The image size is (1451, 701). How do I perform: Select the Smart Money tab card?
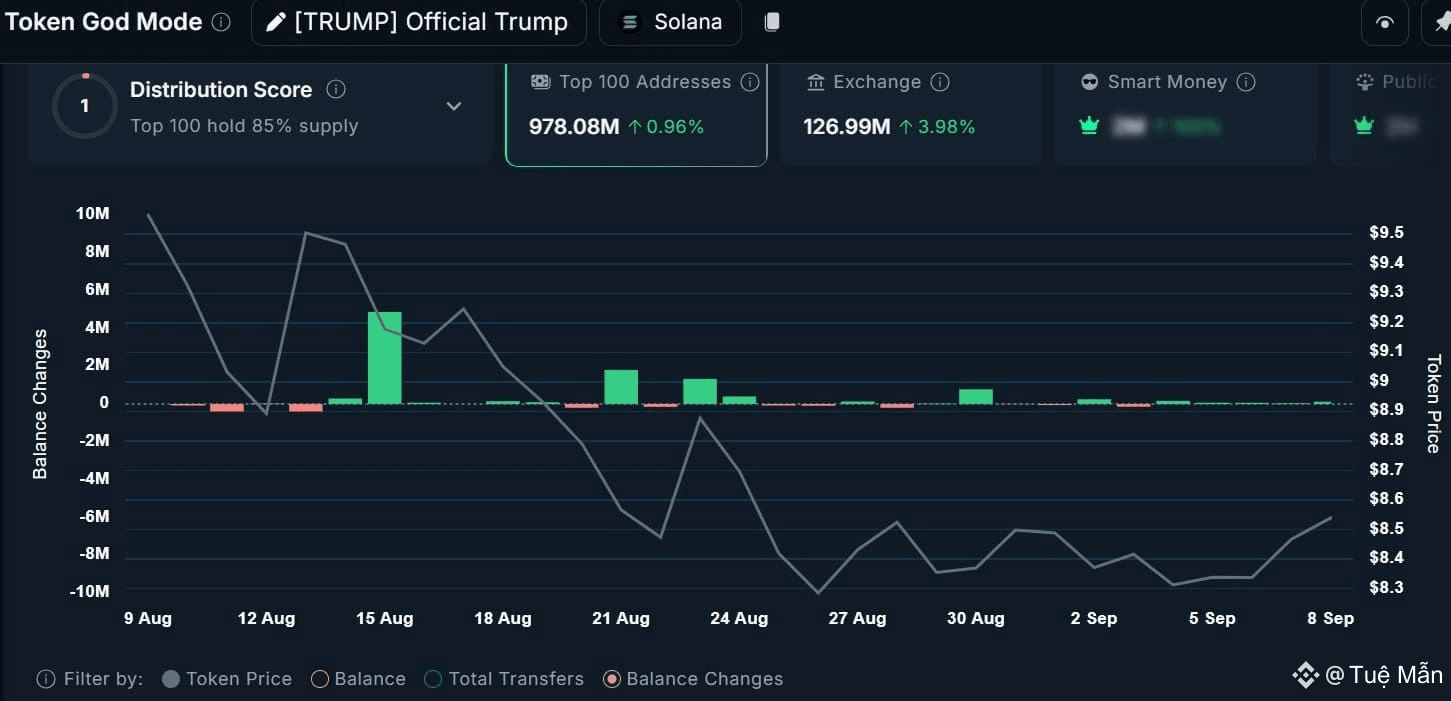pos(1186,113)
